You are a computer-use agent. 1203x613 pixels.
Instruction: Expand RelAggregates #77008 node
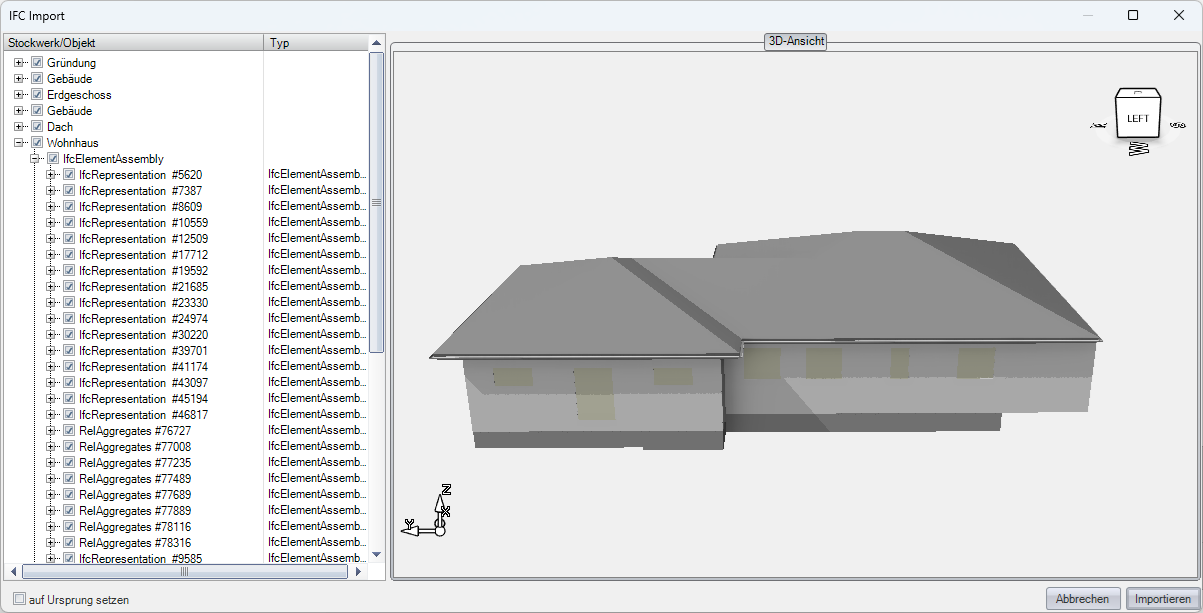click(51, 447)
